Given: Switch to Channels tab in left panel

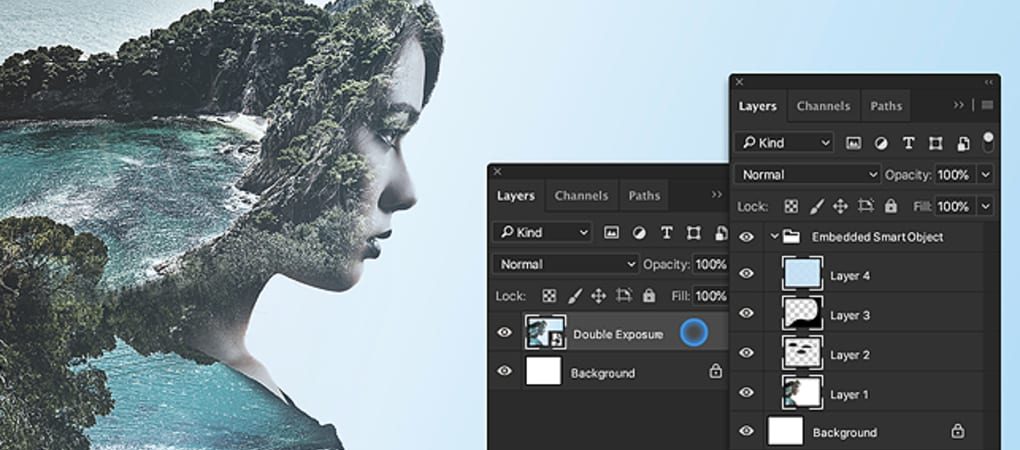Looking at the screenshot, I should point(581,196).
